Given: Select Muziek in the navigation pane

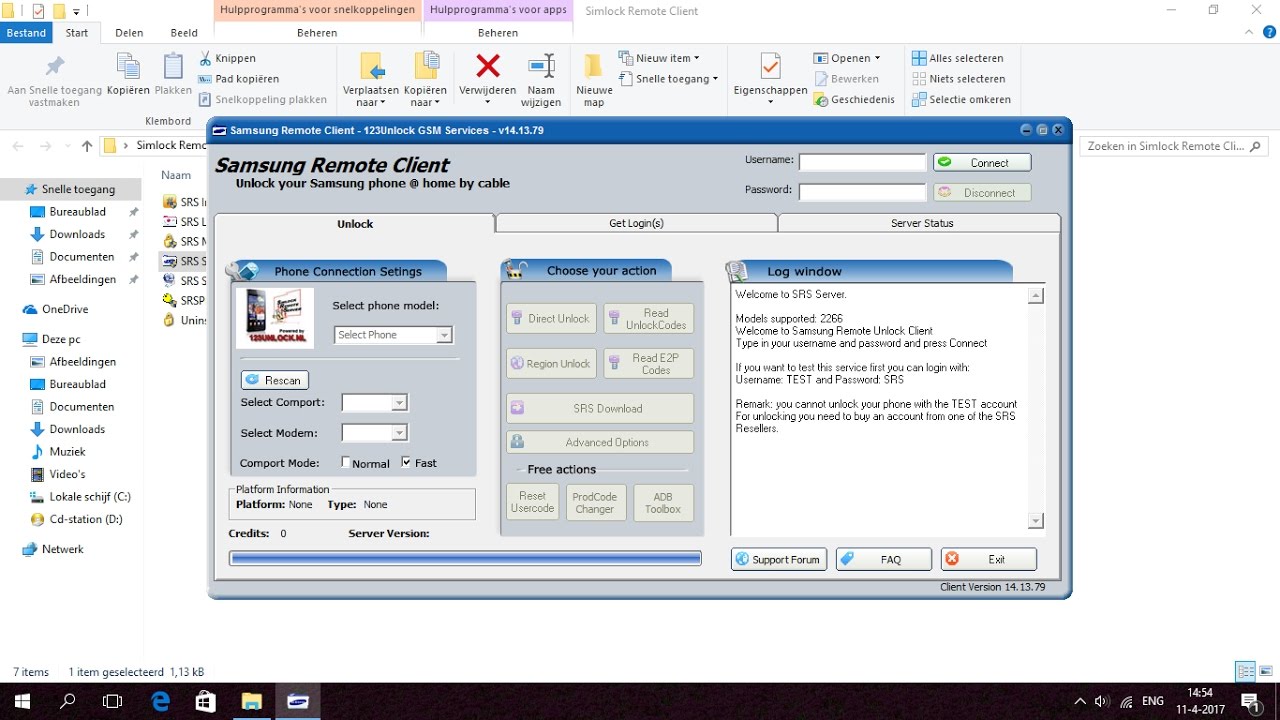Looking at the screenshot, I should [x=68, y=452].
